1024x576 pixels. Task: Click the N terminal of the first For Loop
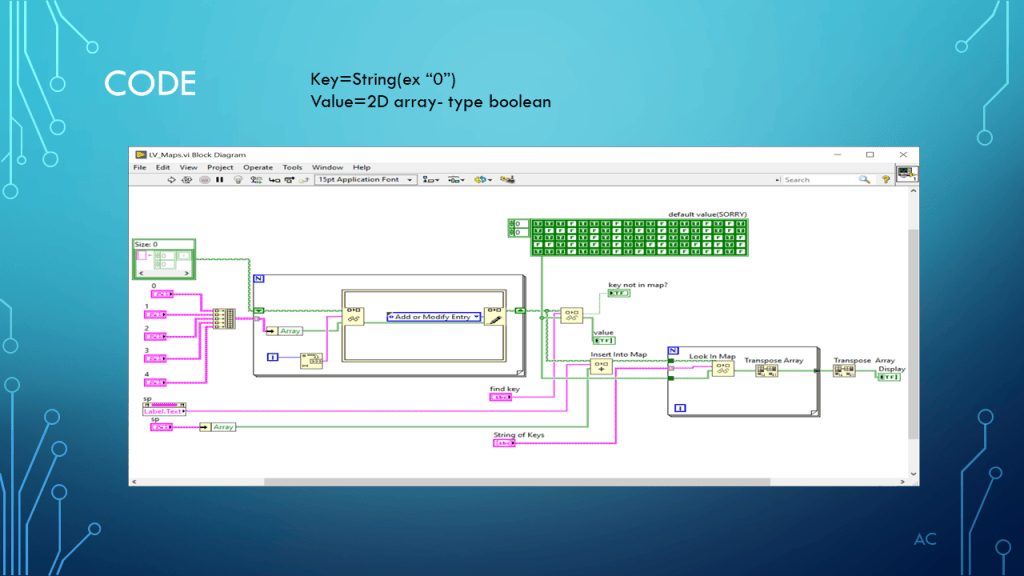pos(259,279)
